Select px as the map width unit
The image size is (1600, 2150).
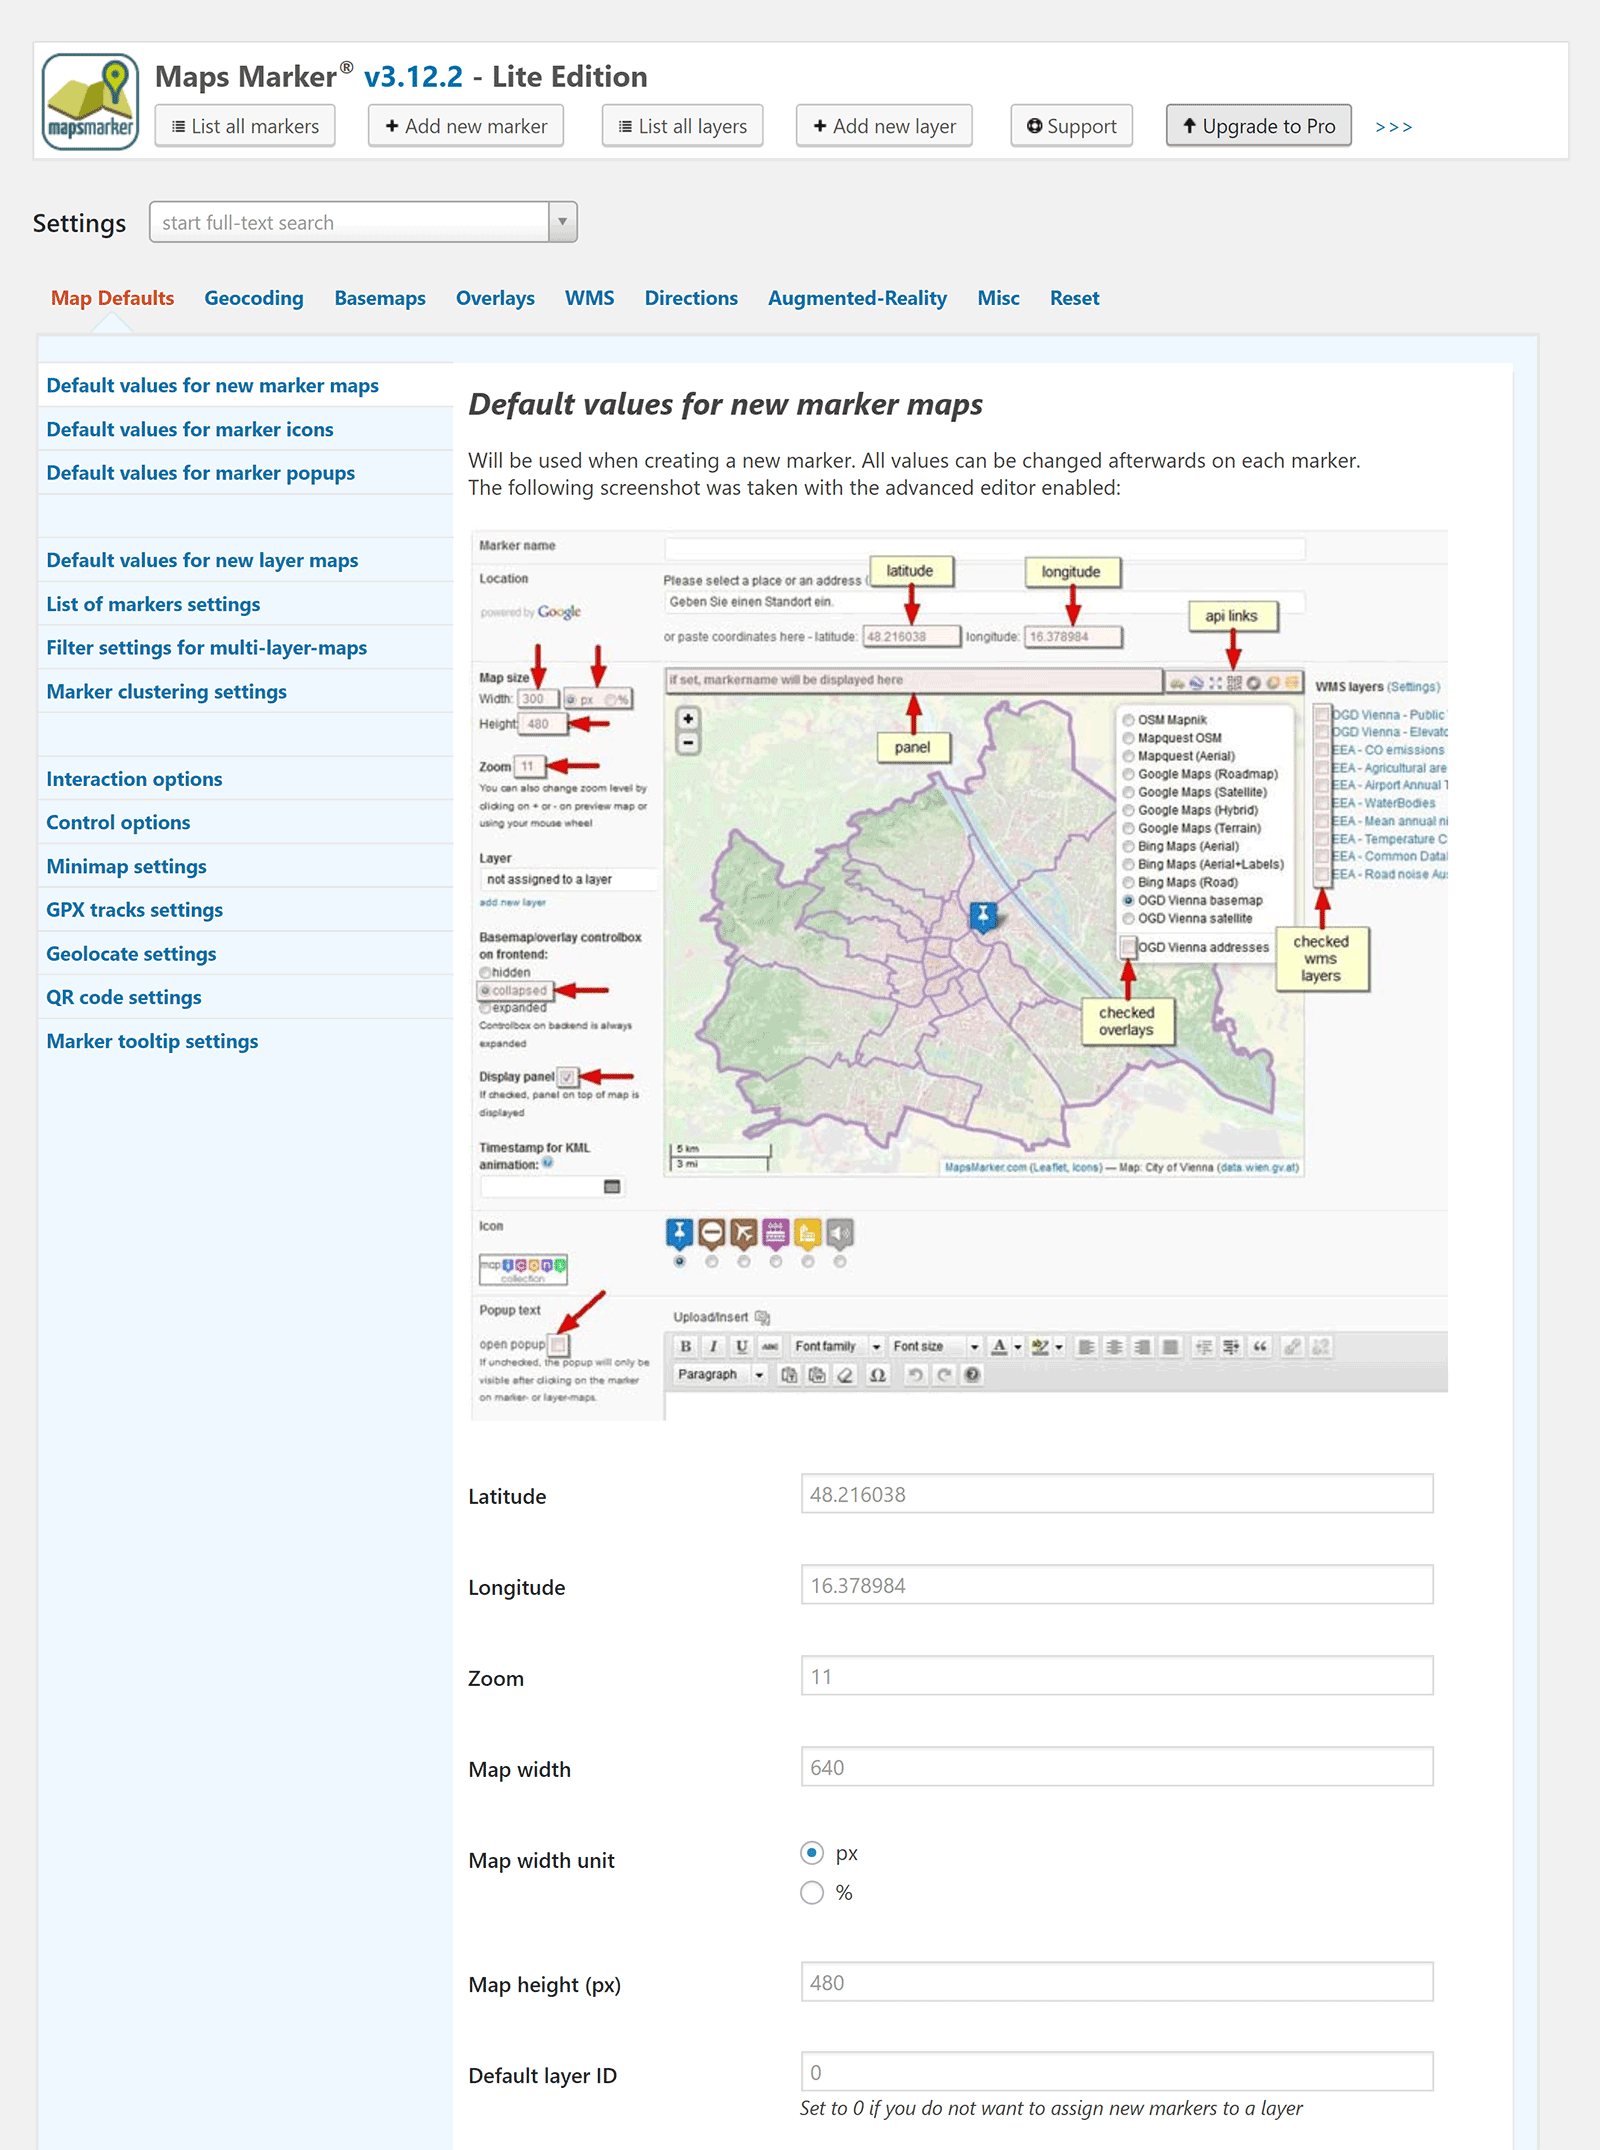812,1853
